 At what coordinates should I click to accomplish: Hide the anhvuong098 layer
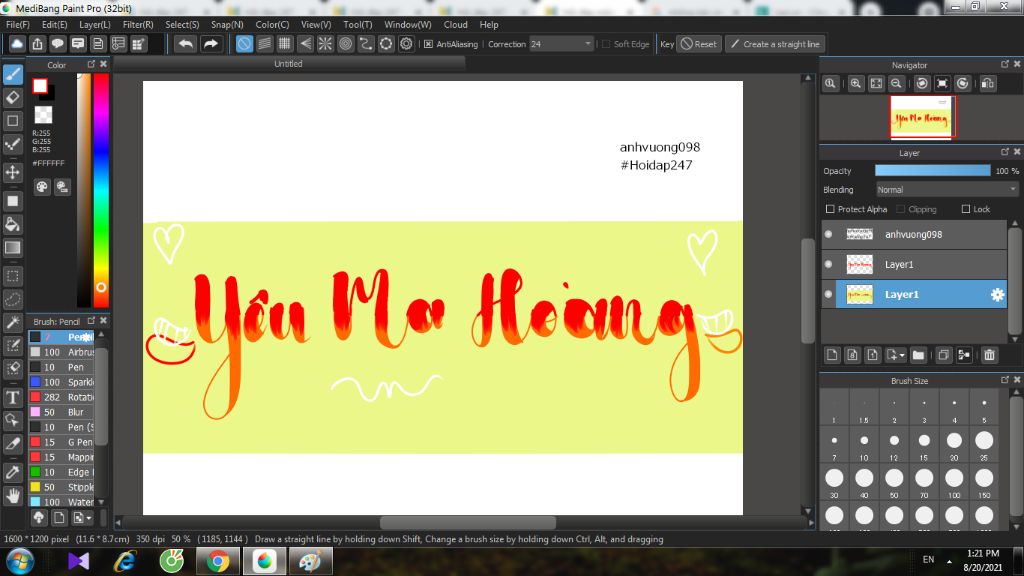(x=829, y=234)
